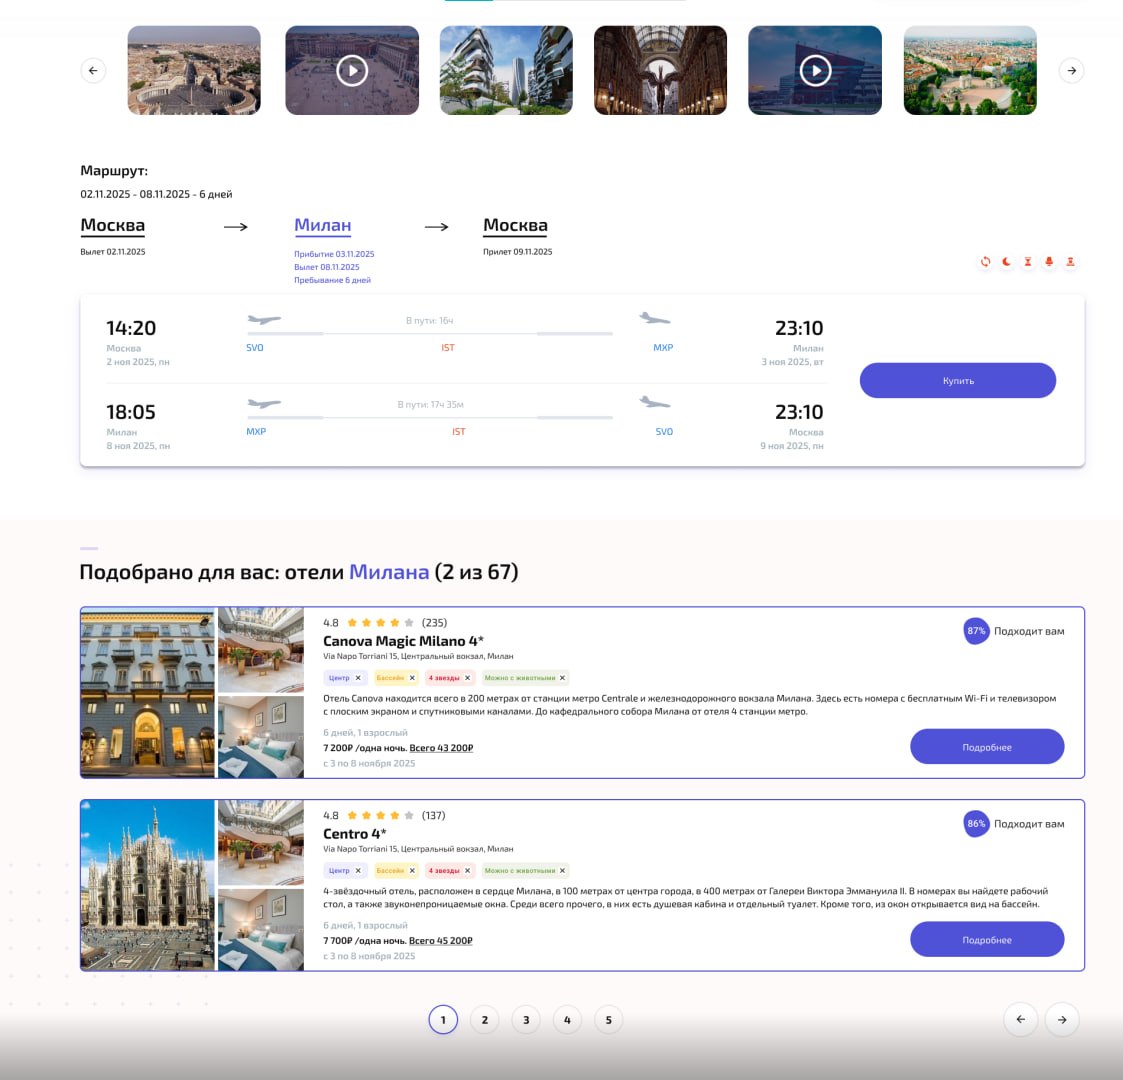Click the hourglass icon right of the moon
The width and height of the screenshot is (1123, 1080).
(1027, 262)
